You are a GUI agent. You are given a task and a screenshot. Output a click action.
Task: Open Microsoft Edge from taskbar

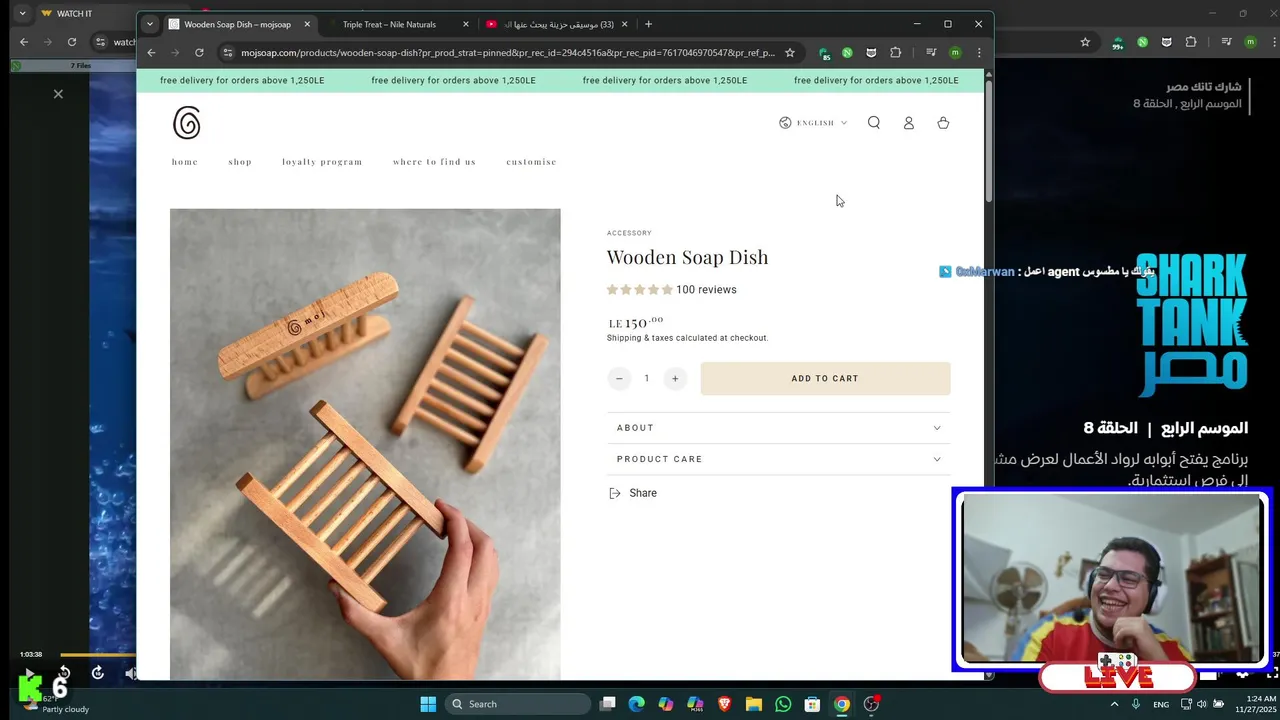click(637, 704)
